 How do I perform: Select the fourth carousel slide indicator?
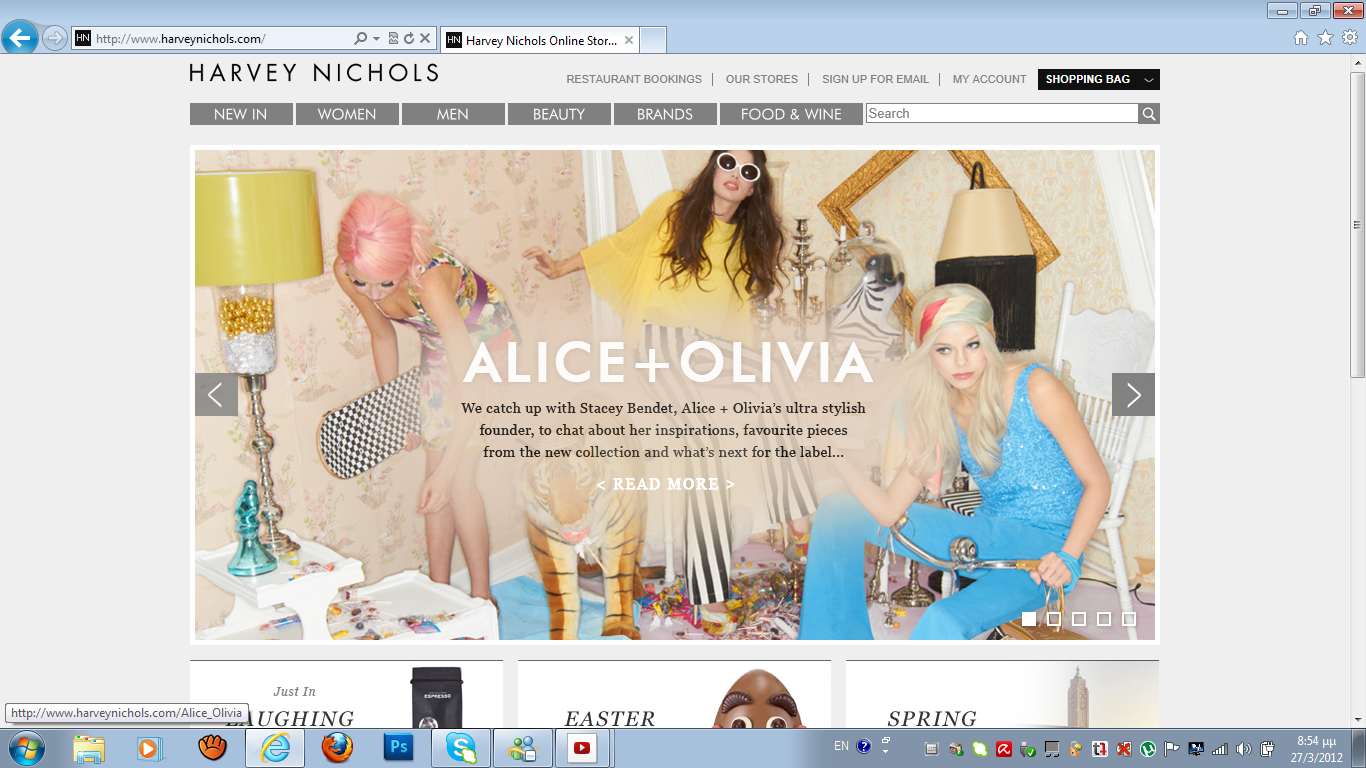point(1104,619)
